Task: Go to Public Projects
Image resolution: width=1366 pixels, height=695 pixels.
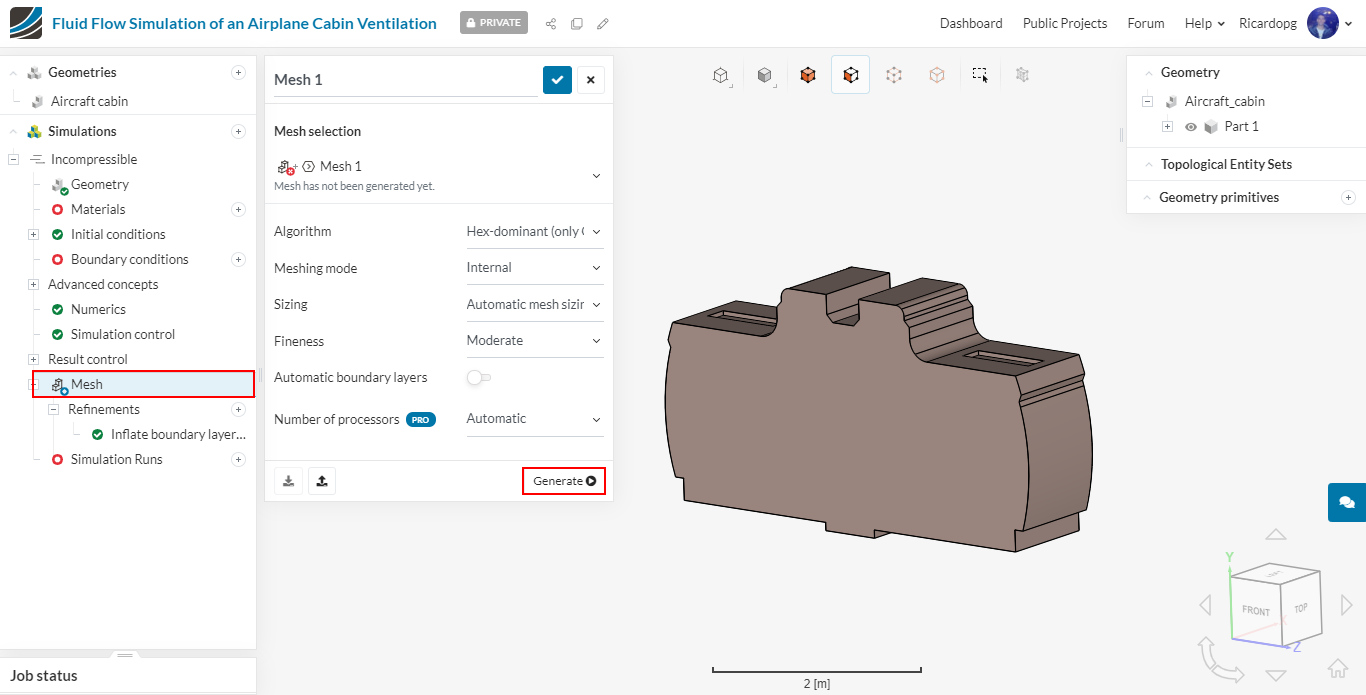Action: (x=1064, y=24)
